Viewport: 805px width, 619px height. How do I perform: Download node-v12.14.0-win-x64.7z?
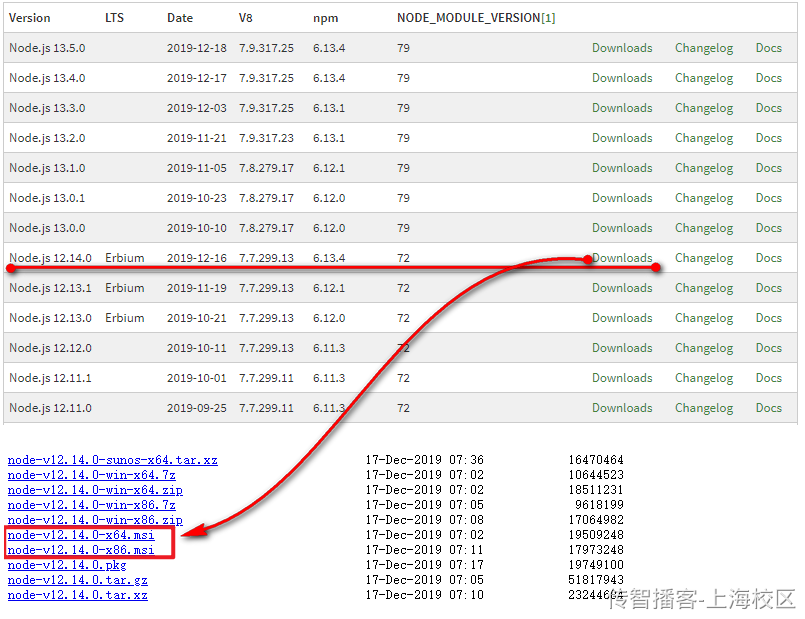coord(91,475)
